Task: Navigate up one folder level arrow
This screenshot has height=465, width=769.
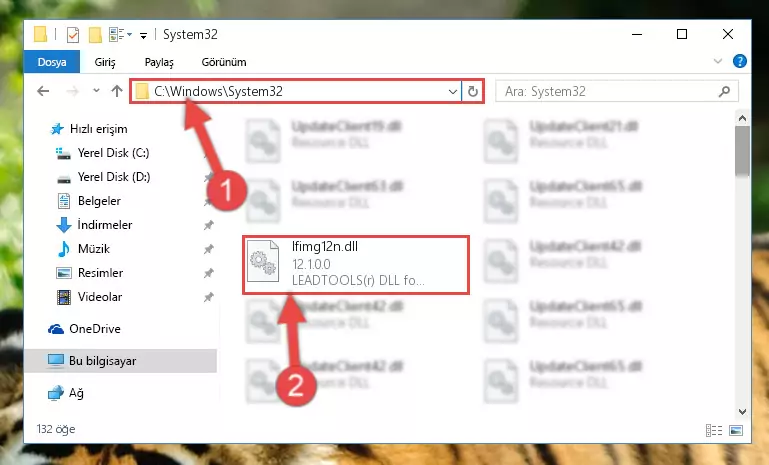Action: pyautogui.click(x=116, y=91)
